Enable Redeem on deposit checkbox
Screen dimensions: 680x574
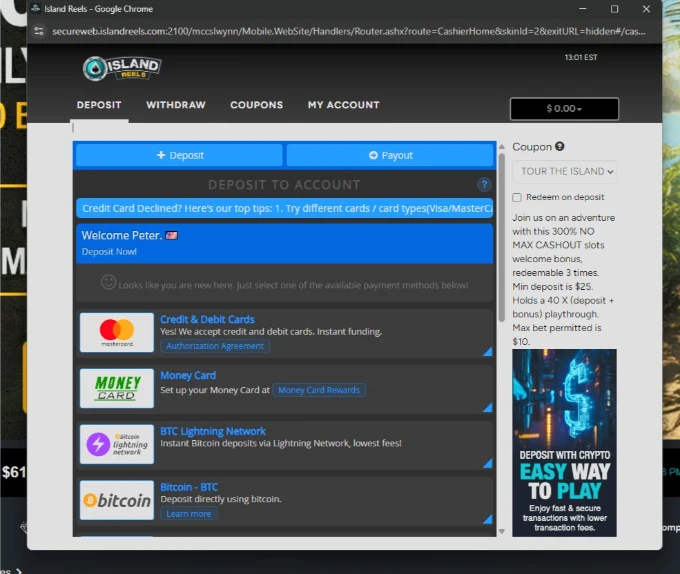pyautogui.click(x=517, y=197)
